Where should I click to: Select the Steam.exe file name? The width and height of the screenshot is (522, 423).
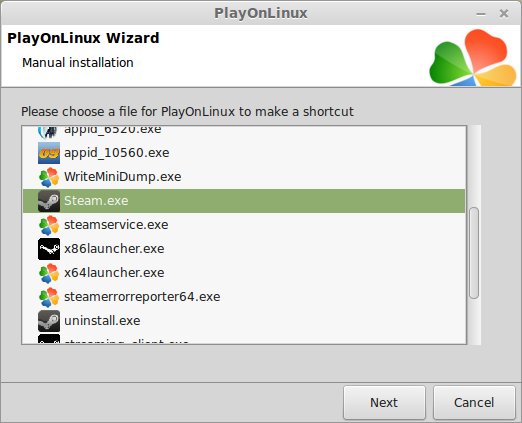point(96,201)
